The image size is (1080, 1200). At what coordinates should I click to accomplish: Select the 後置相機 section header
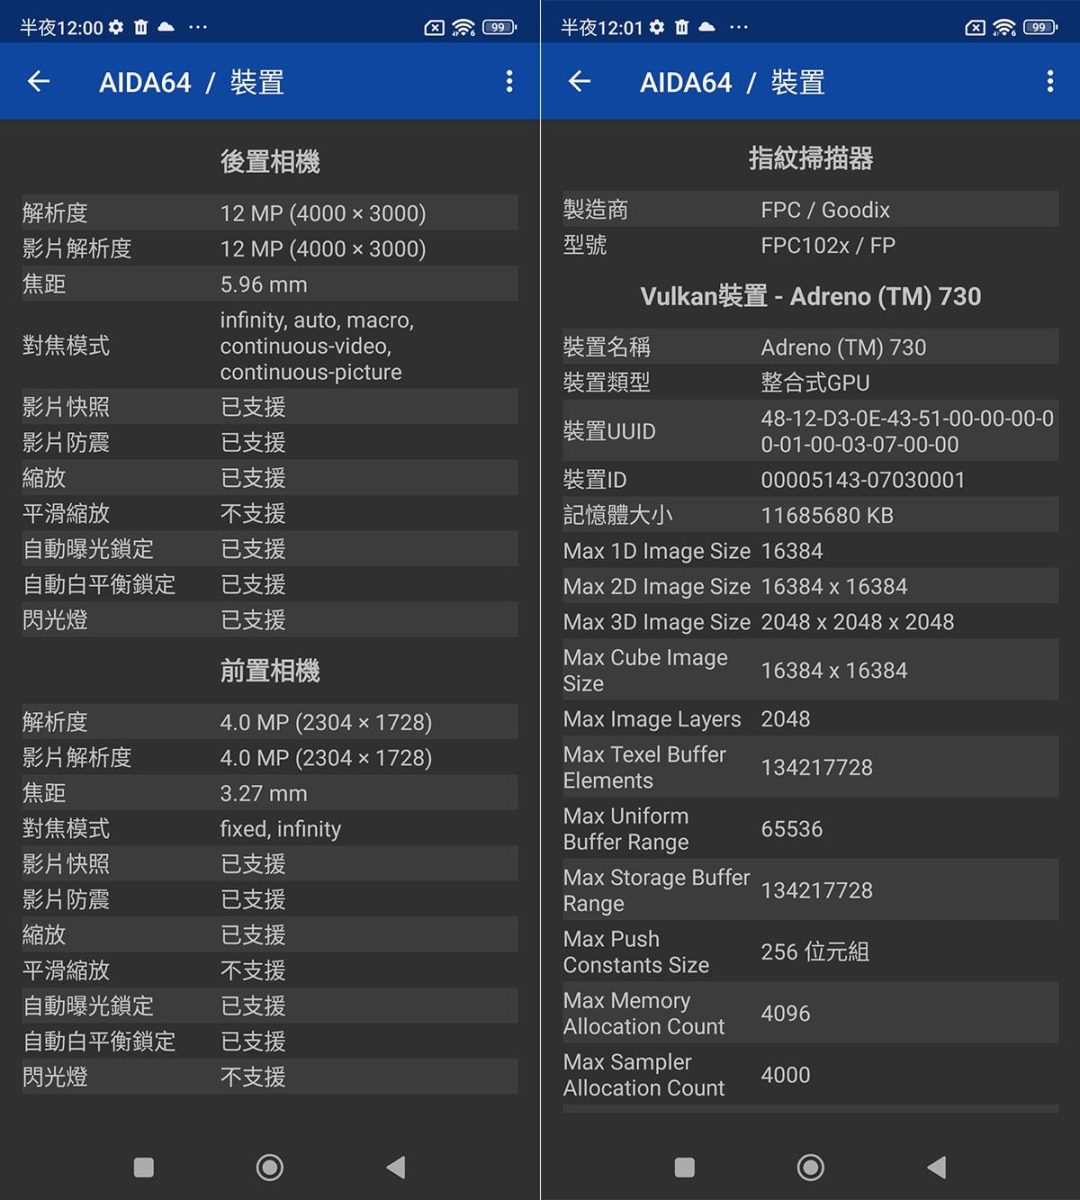pos(270,162)
